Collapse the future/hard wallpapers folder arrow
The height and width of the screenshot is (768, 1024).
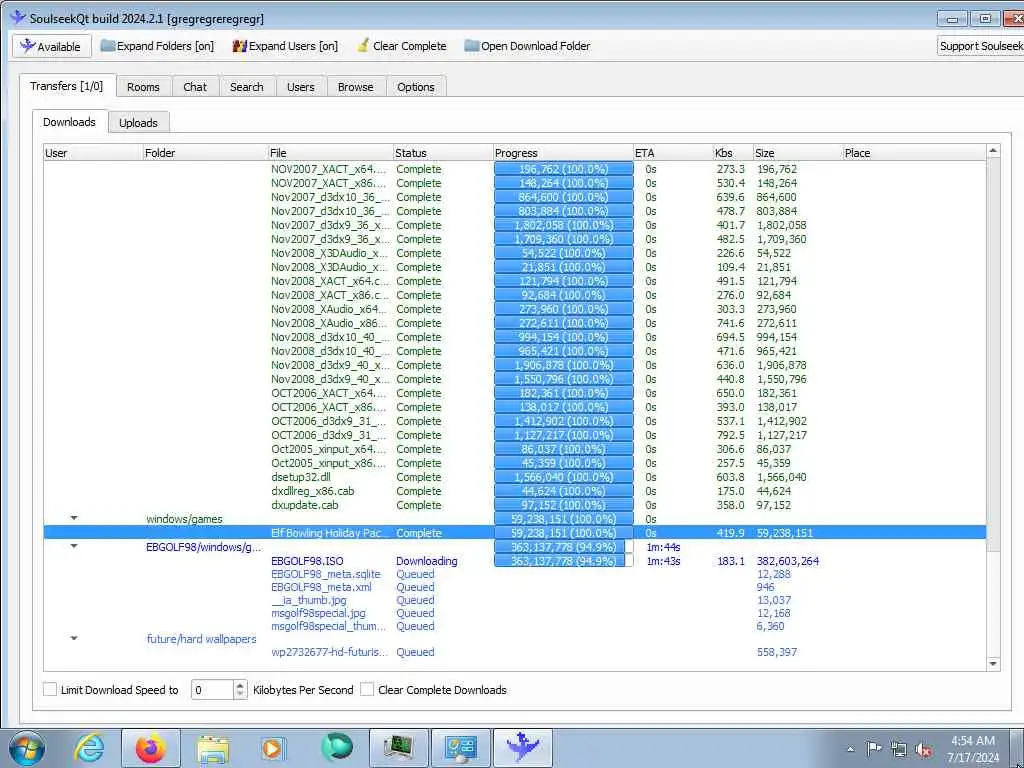(x=74, y=639)
